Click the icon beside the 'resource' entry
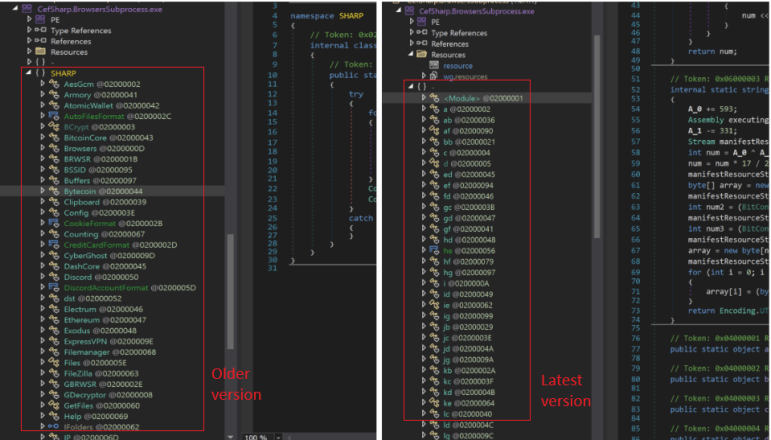 [434, 65]
